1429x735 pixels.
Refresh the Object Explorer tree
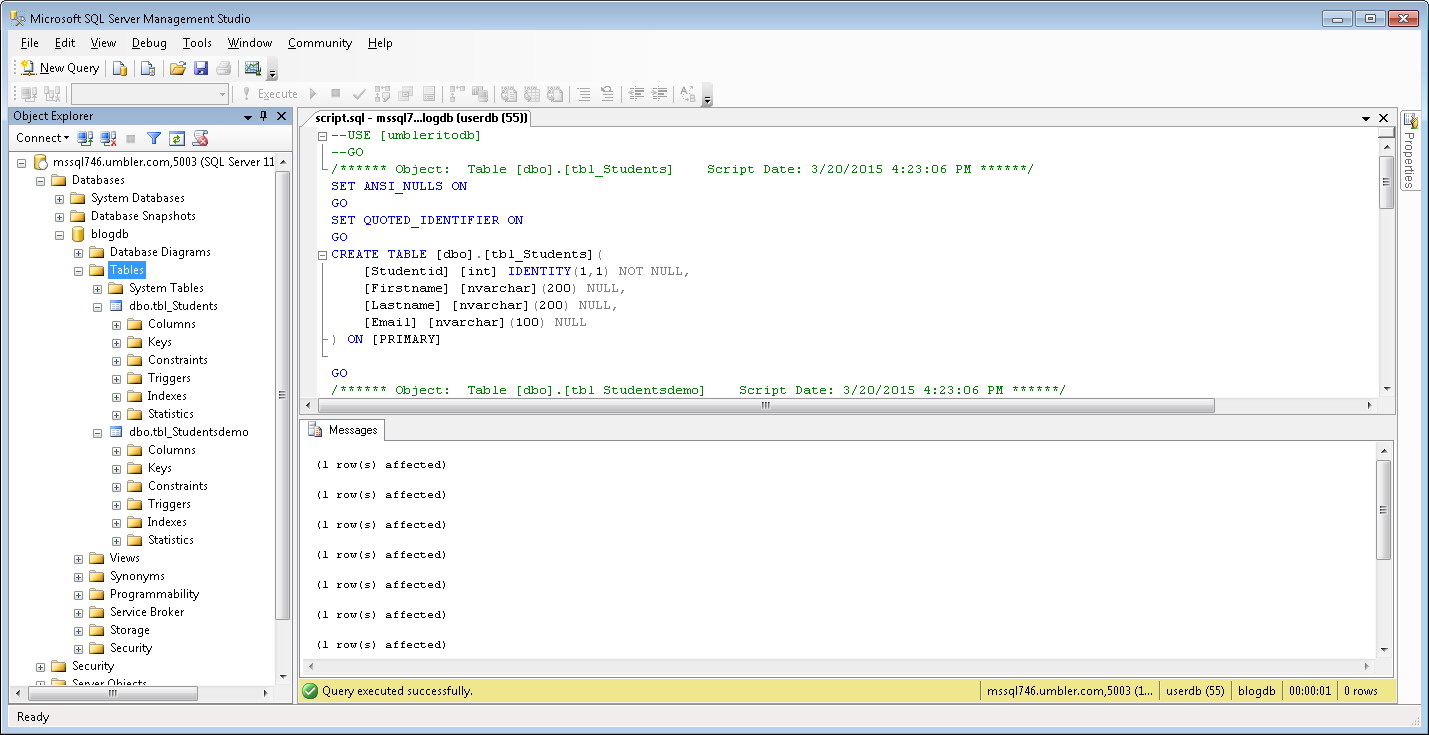[177, 138]
